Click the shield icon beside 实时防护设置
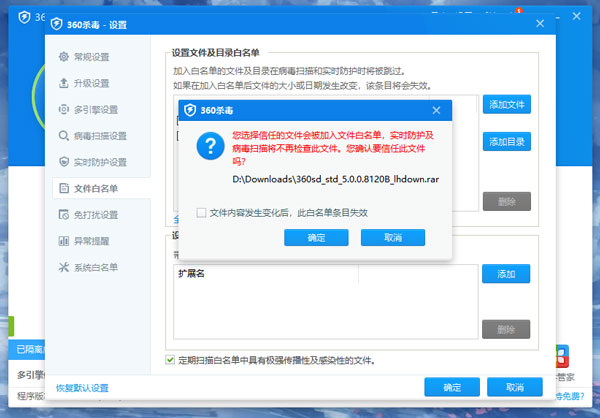This screenshot has width=600, height=418. click(x=64, y=162)
